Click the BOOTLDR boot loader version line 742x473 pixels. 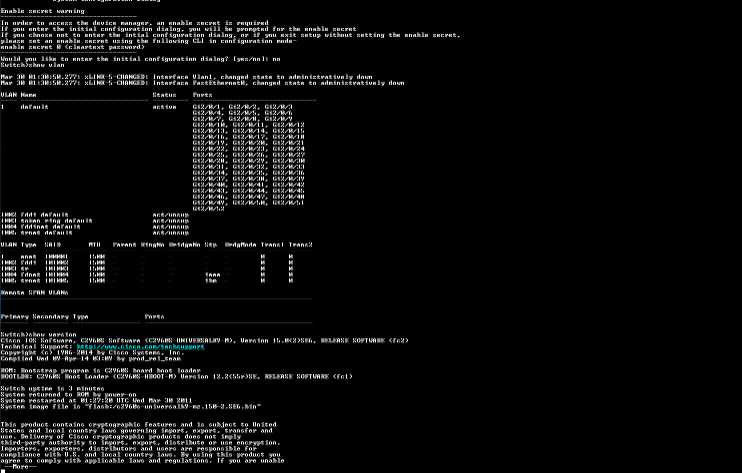click(177, 377)
